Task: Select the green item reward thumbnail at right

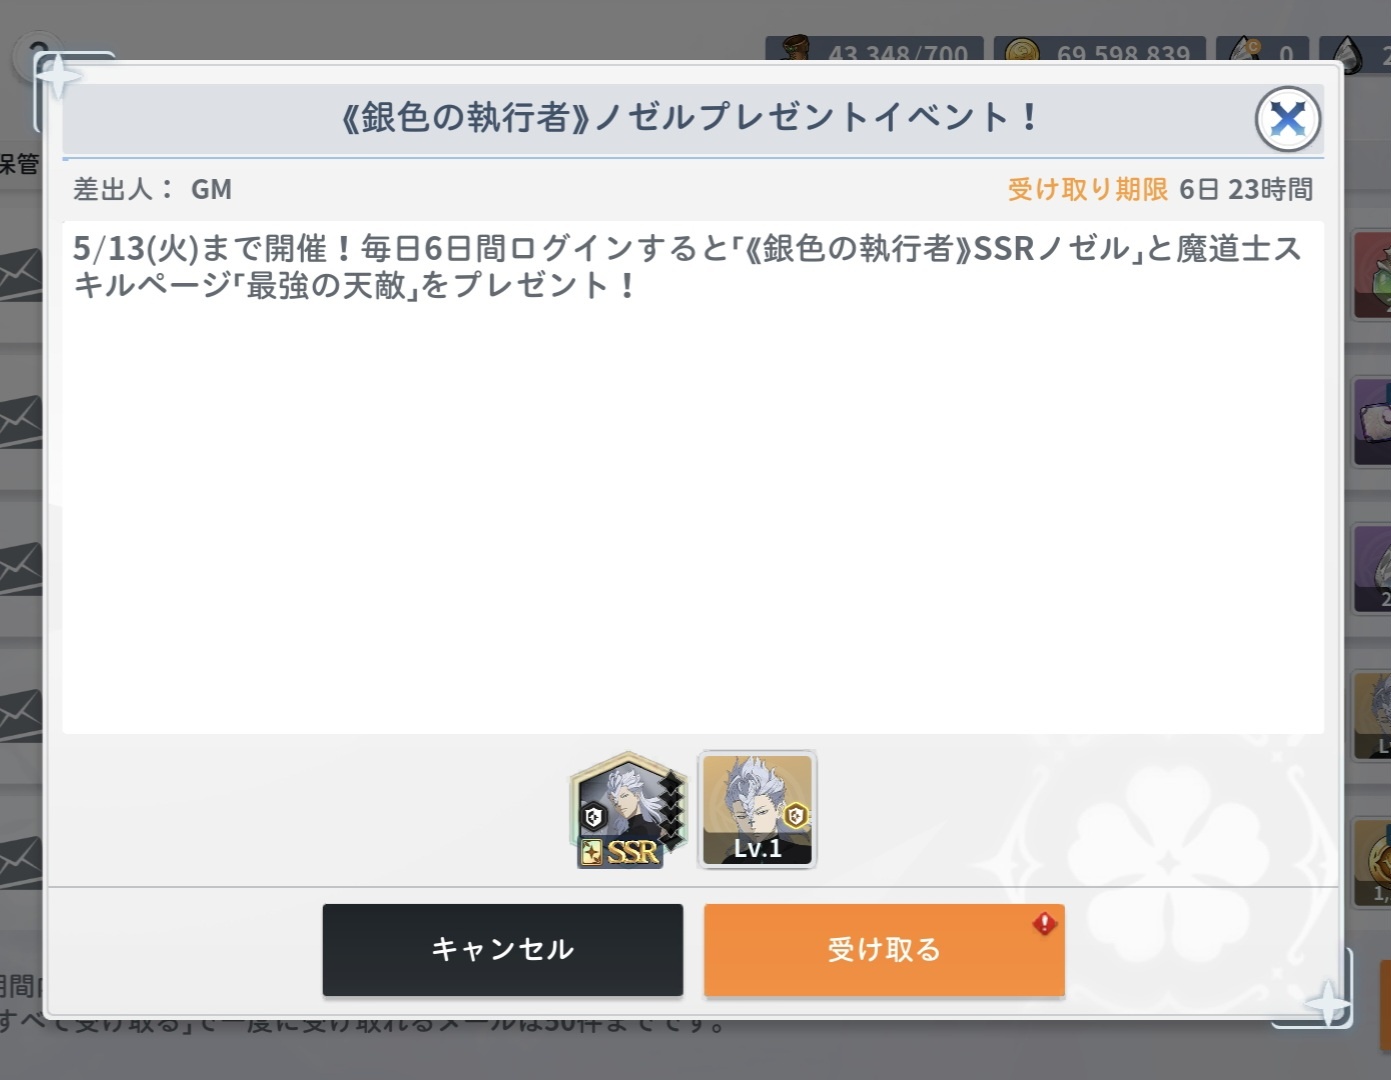Action: pos(1372,276)
